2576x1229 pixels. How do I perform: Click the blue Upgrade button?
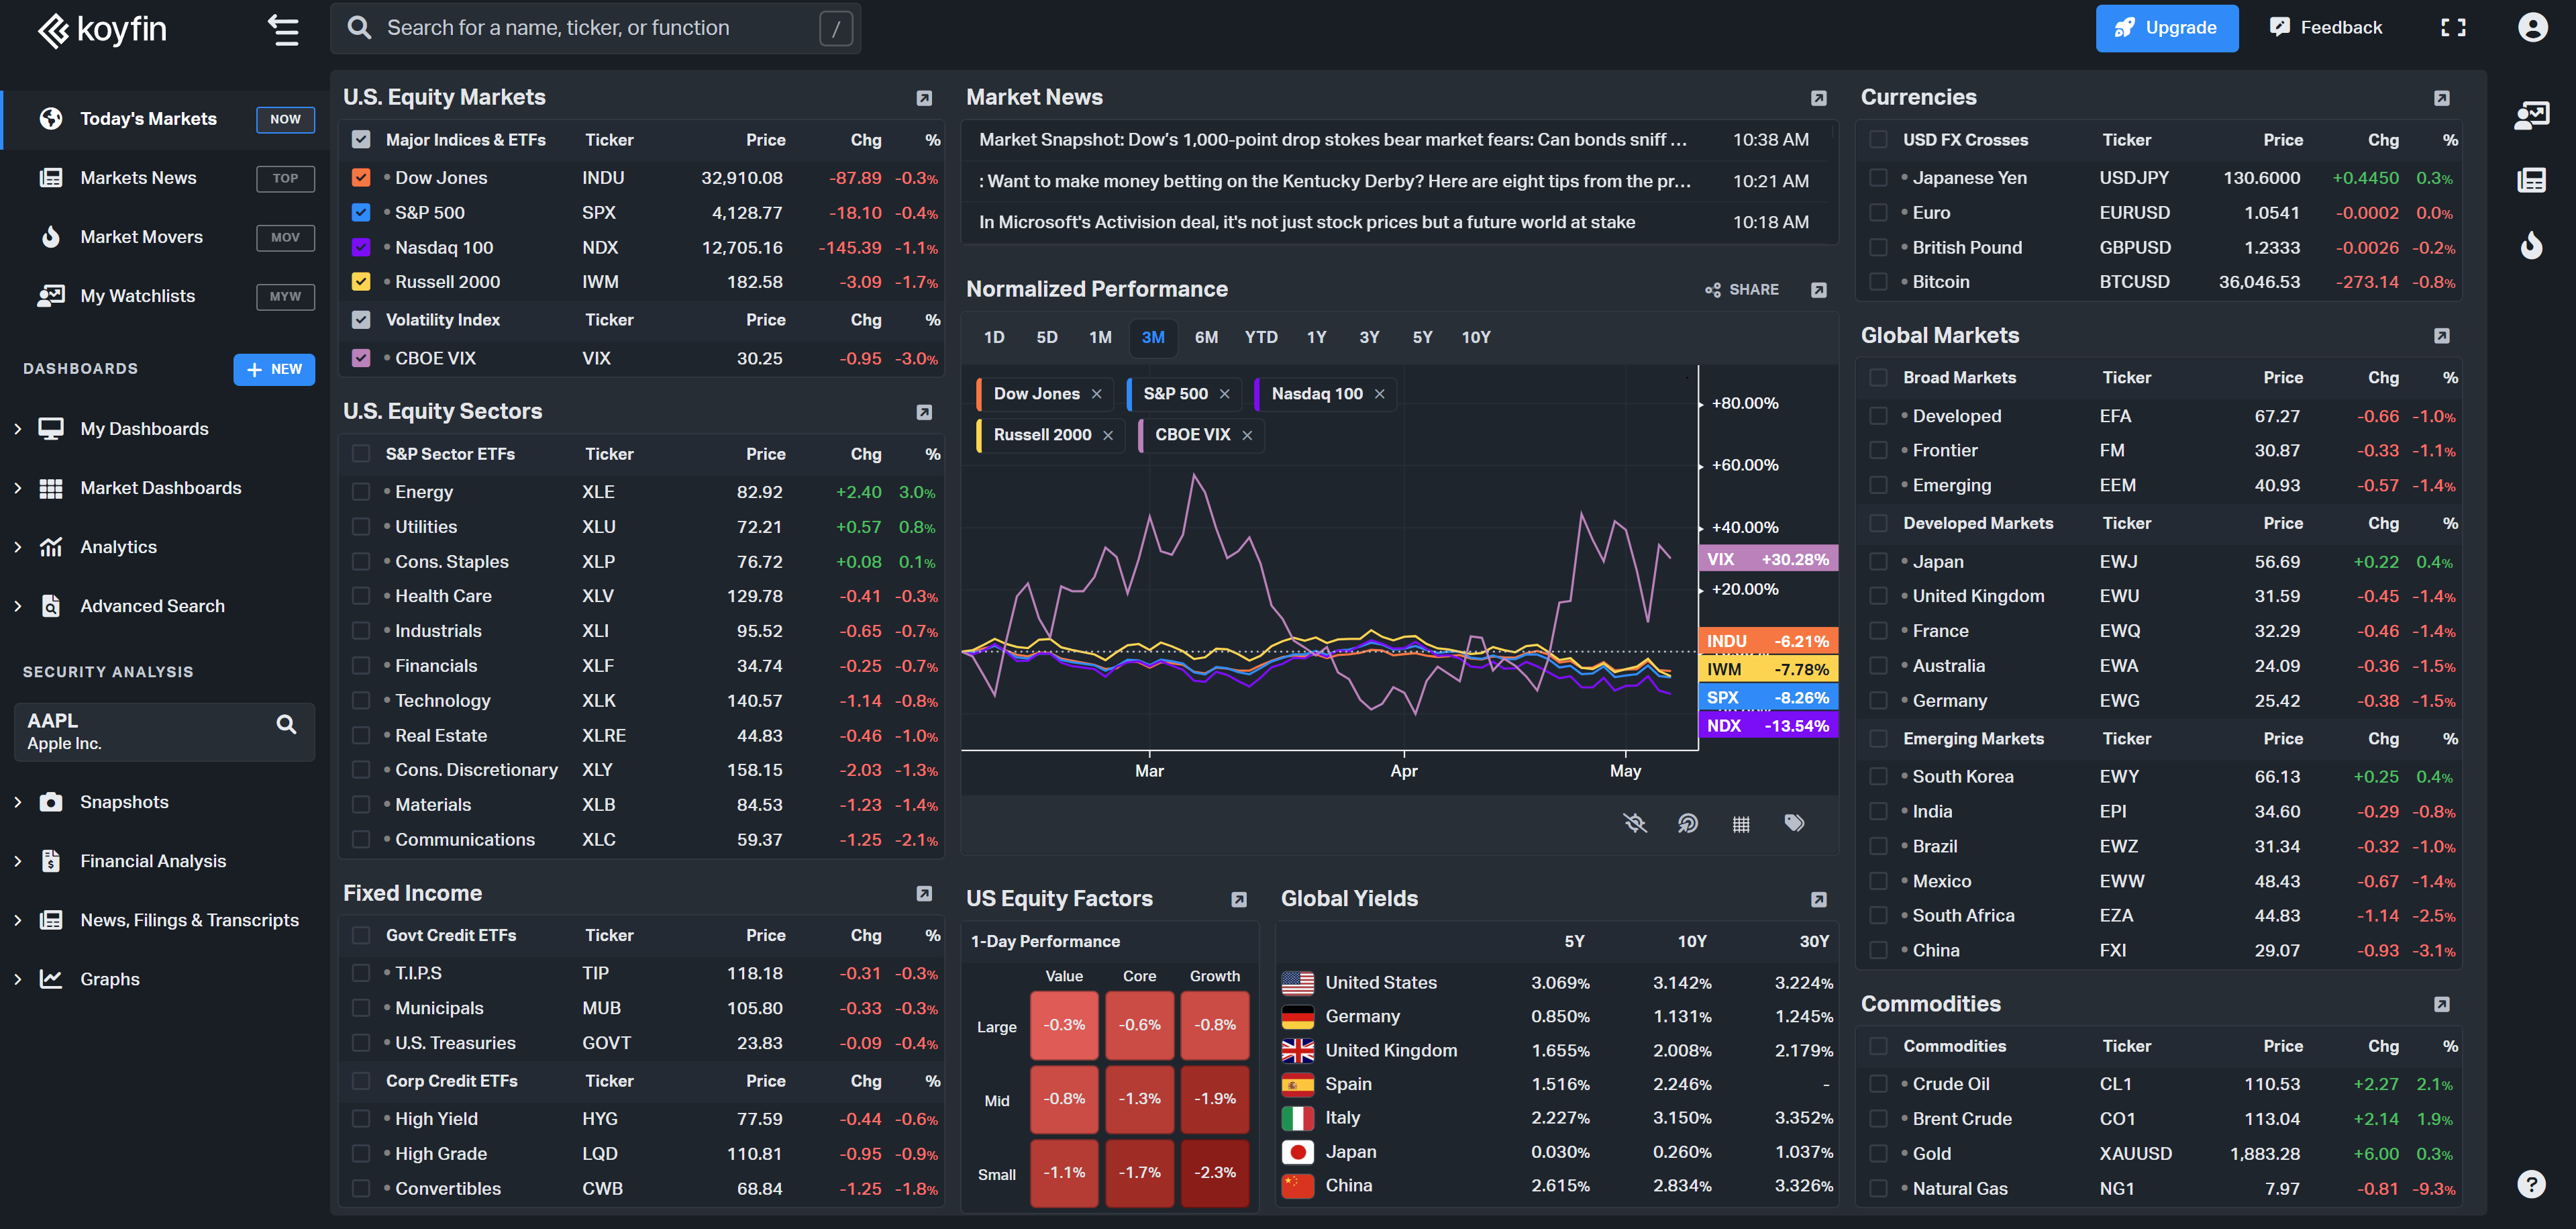click(2166, 28)
